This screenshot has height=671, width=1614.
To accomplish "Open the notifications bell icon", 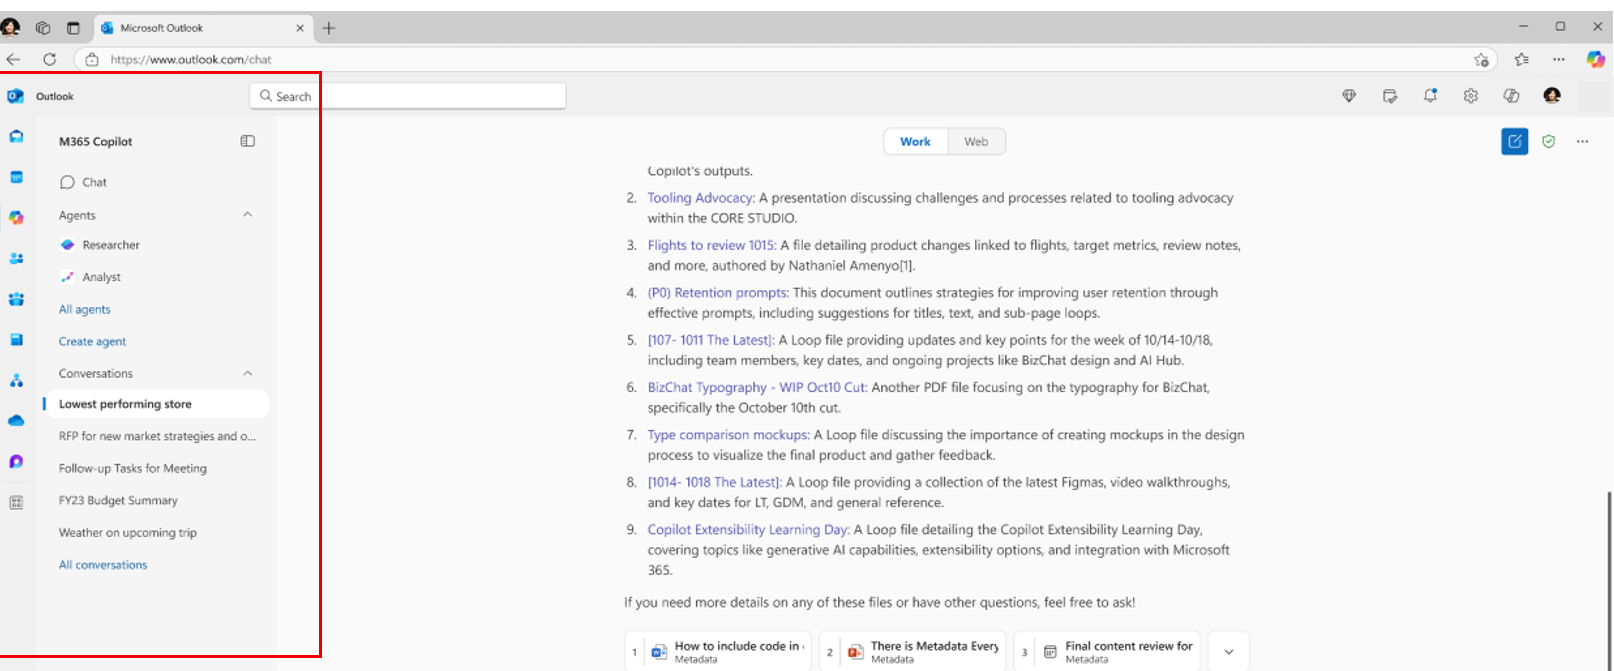I will point(1431,96).
